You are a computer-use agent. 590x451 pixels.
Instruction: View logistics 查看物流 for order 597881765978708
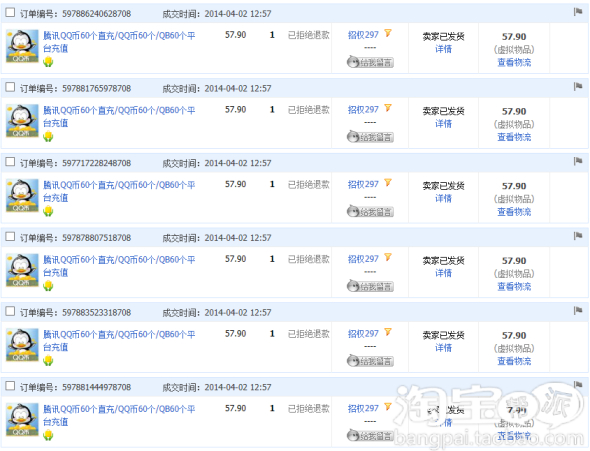514,137
